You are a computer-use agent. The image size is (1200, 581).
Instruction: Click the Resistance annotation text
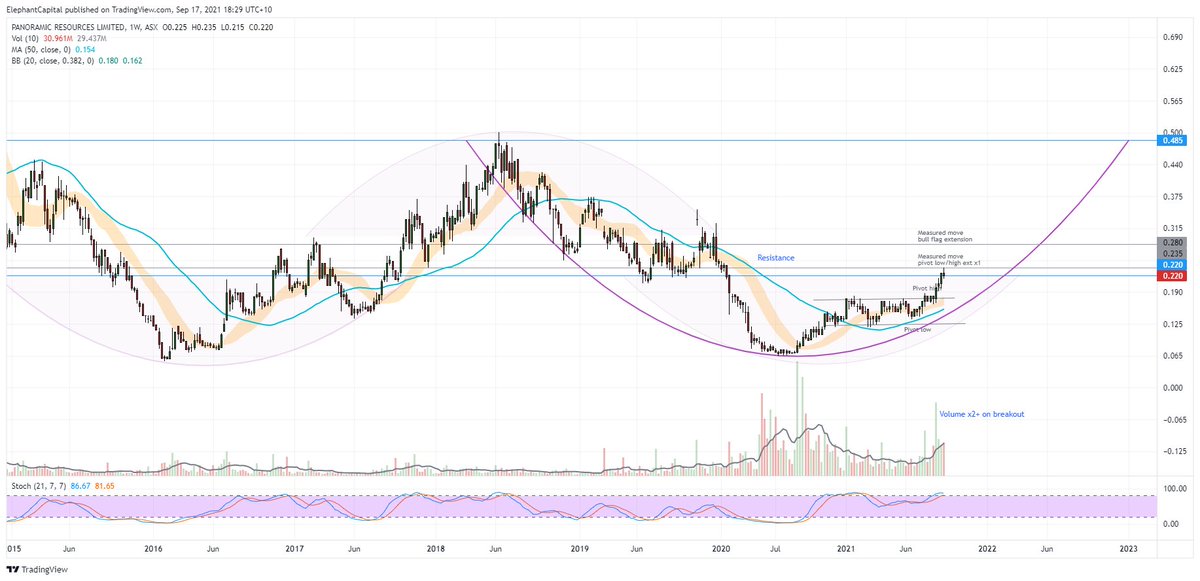[775, 258]
